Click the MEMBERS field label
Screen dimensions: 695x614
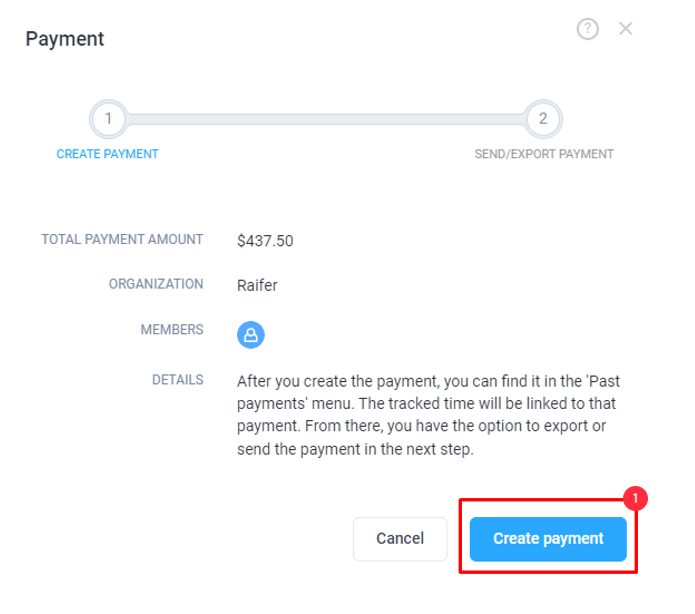coord(172,329)
